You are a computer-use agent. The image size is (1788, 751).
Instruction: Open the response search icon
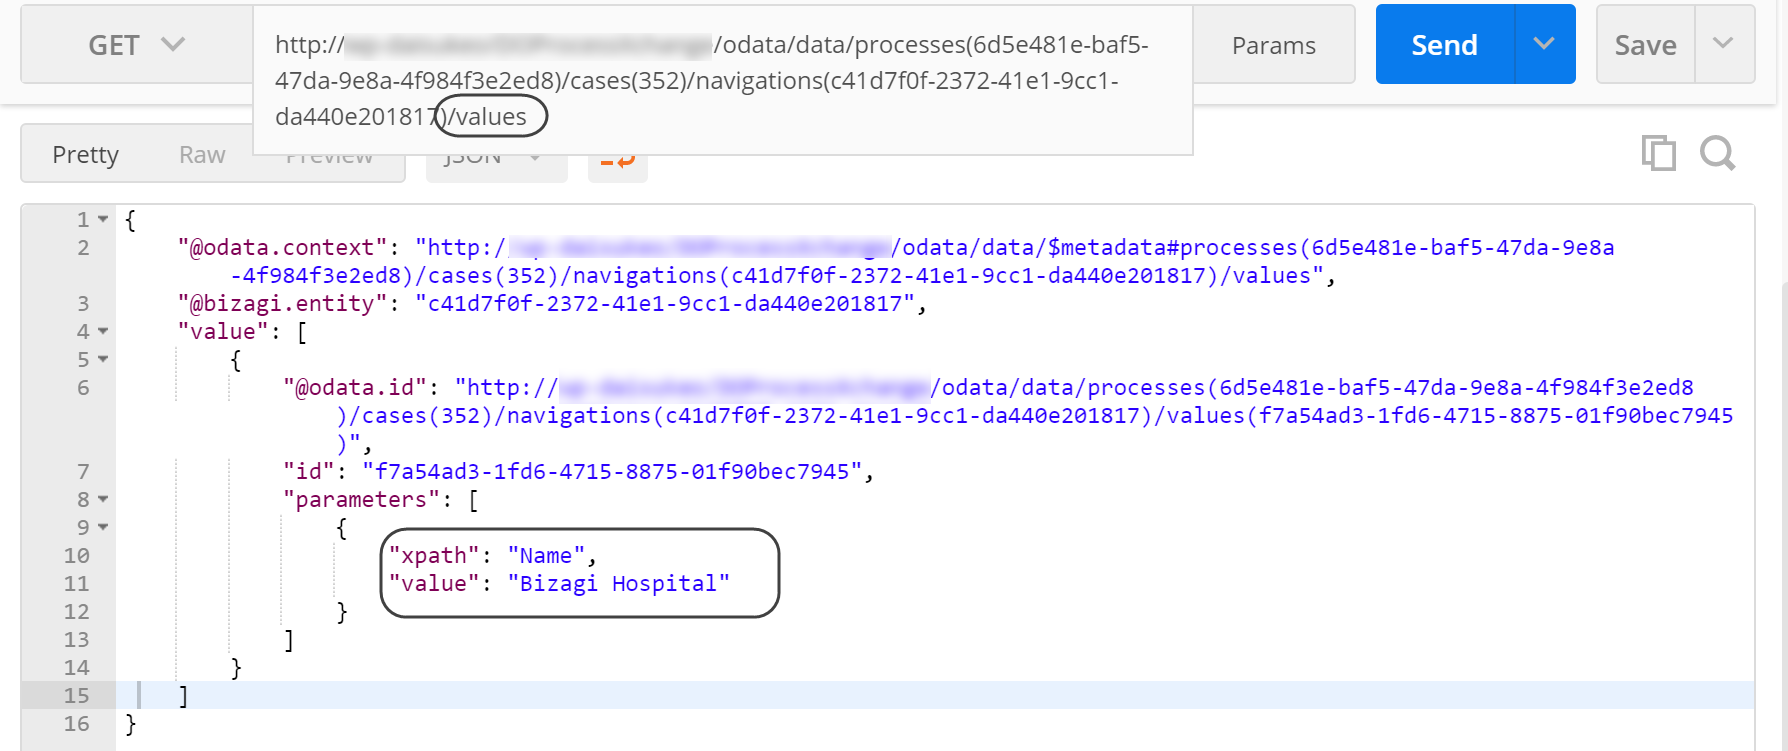pos(1718,153)
